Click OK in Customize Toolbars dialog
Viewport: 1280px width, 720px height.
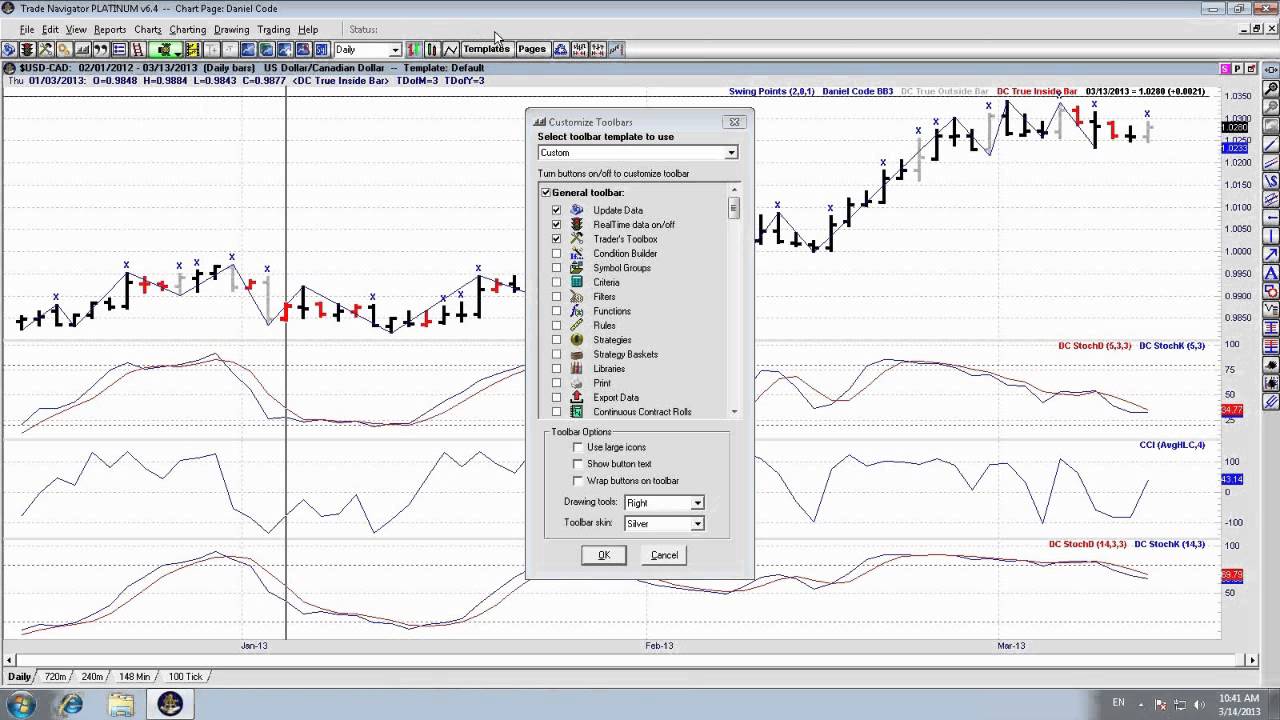pos(604,555)
